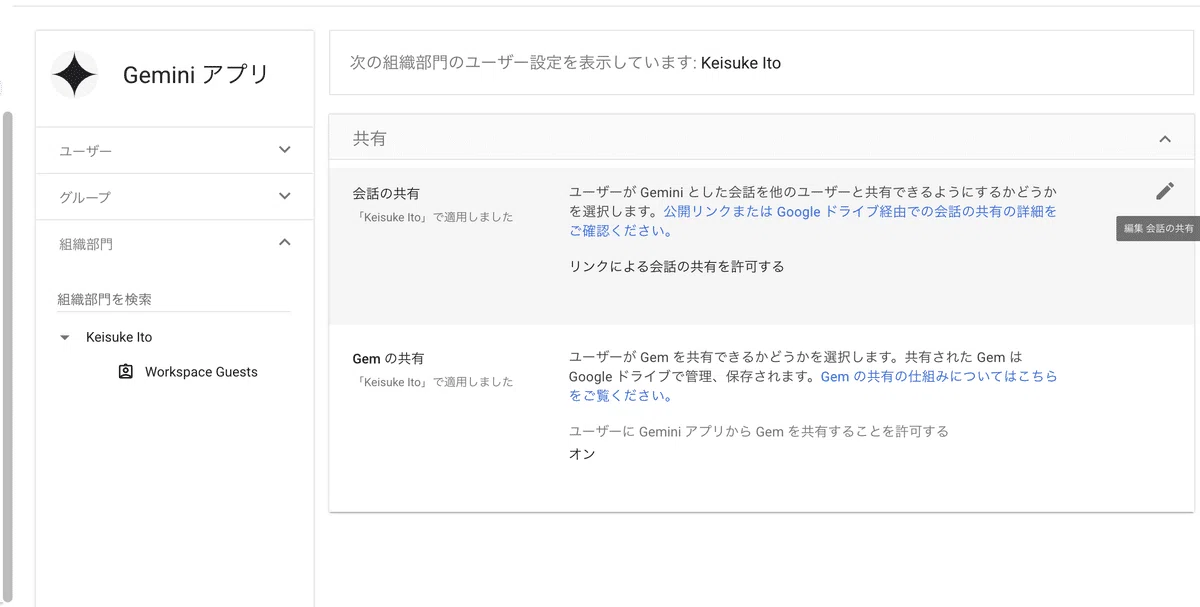Image resolution: width=1200 pixels, height=607 pixels.
Task: Click リンクによる会話の共有を許可する text
Action: tap(677, 266)
